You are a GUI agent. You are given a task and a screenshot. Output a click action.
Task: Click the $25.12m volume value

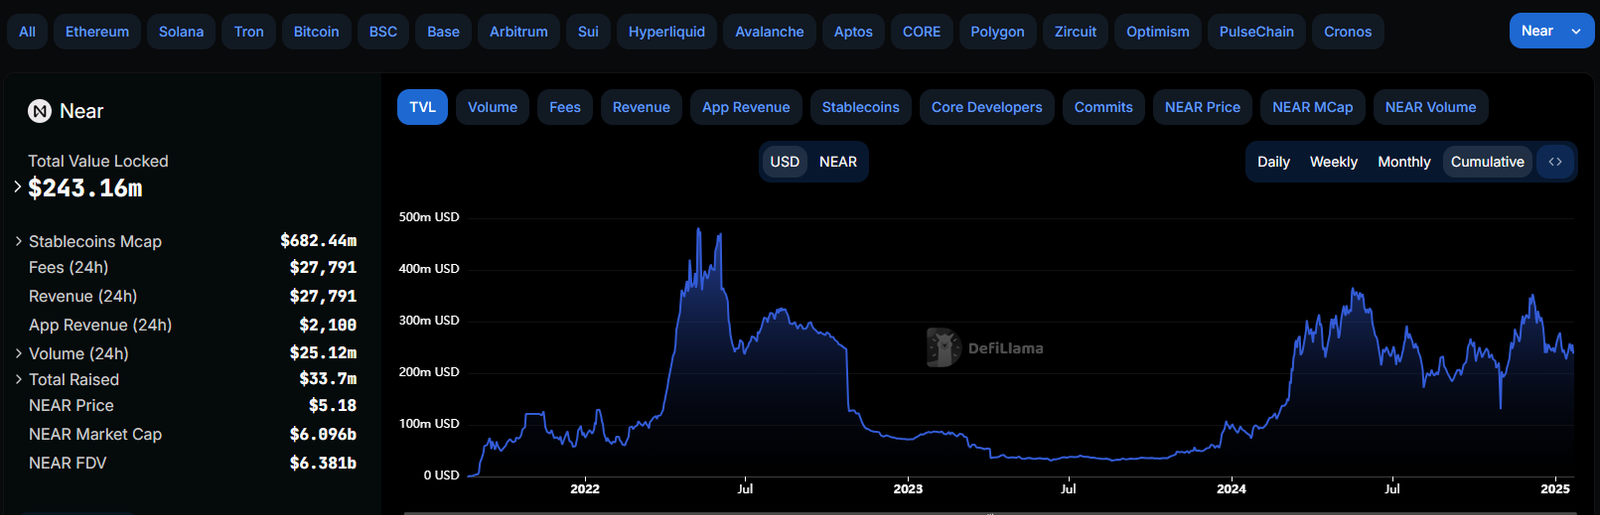(x=323, y=353)
